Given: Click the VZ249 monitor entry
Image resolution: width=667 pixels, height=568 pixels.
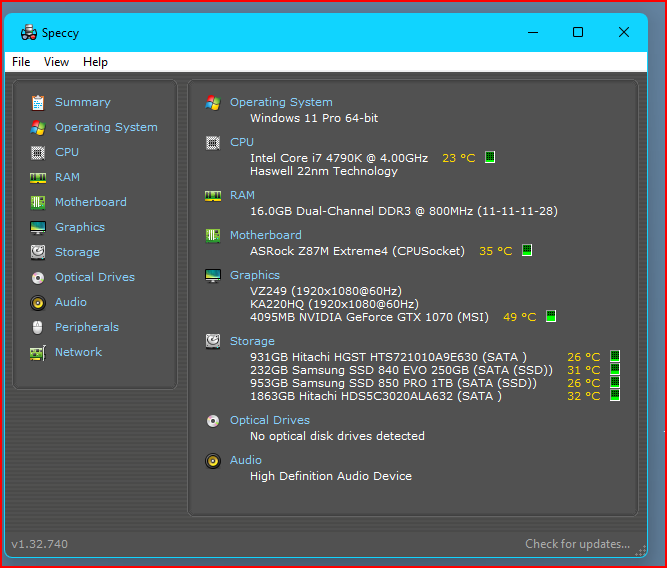Looking at the screenshot, I should click(x=326, y=291).
